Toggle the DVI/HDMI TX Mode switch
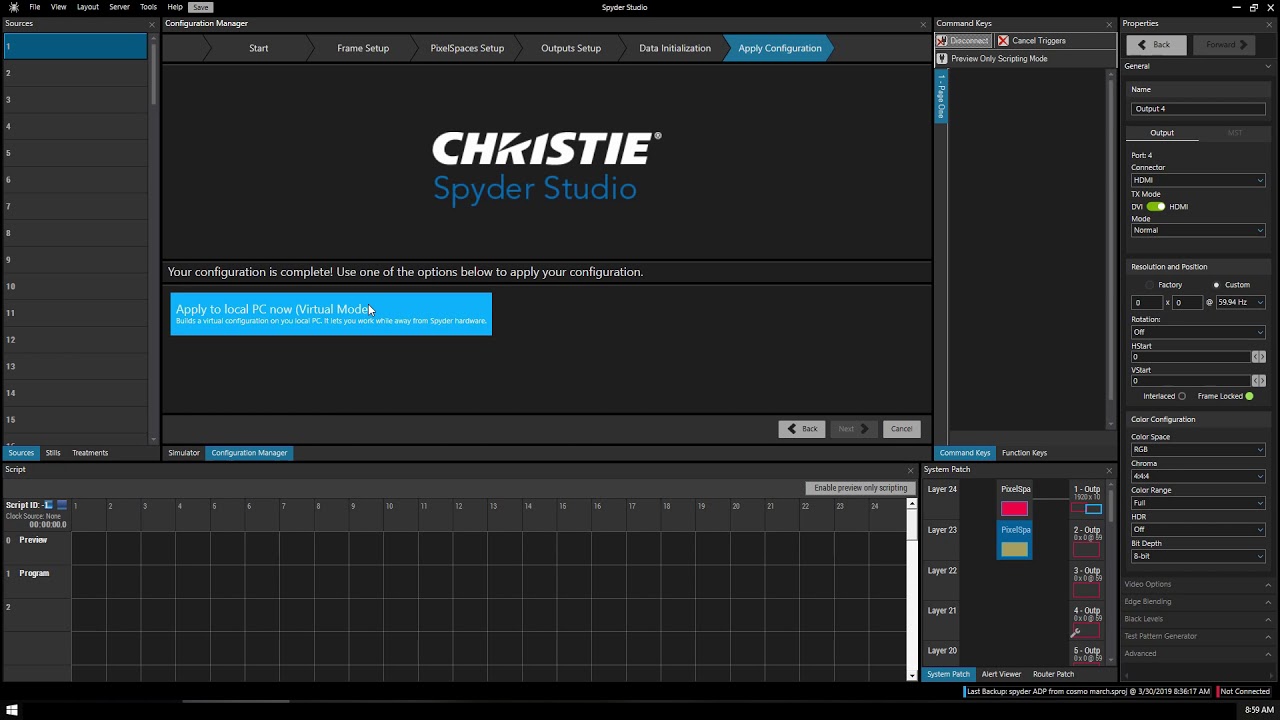 pos(1156,207)
